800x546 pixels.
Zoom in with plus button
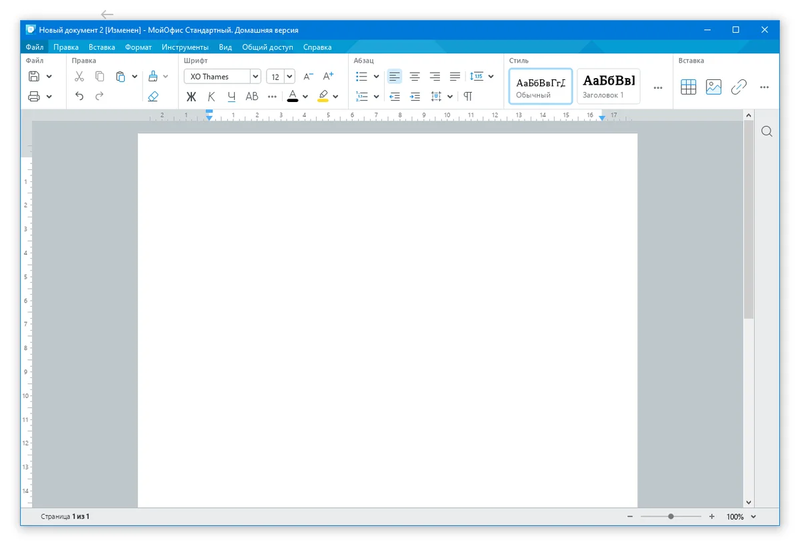coord(712,516)
